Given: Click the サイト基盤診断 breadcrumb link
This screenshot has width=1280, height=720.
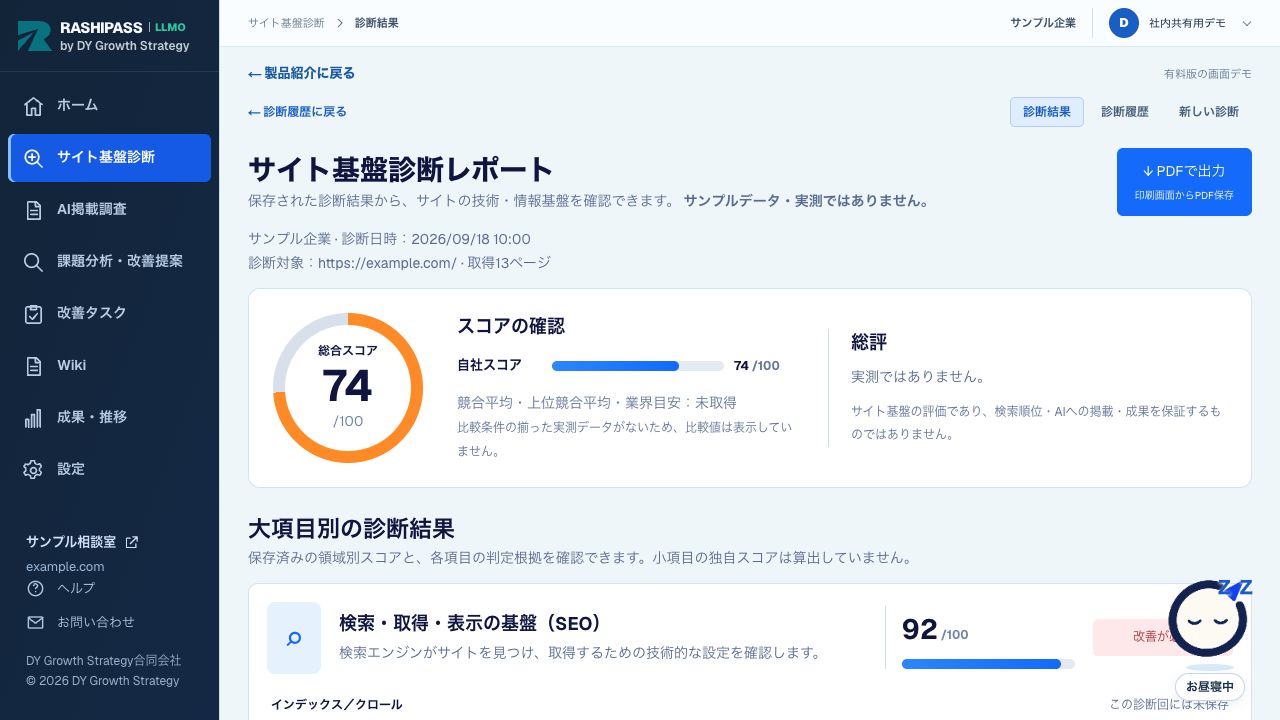Looking at the screenshot, I should pyautogui.click(x=286, y=23).
